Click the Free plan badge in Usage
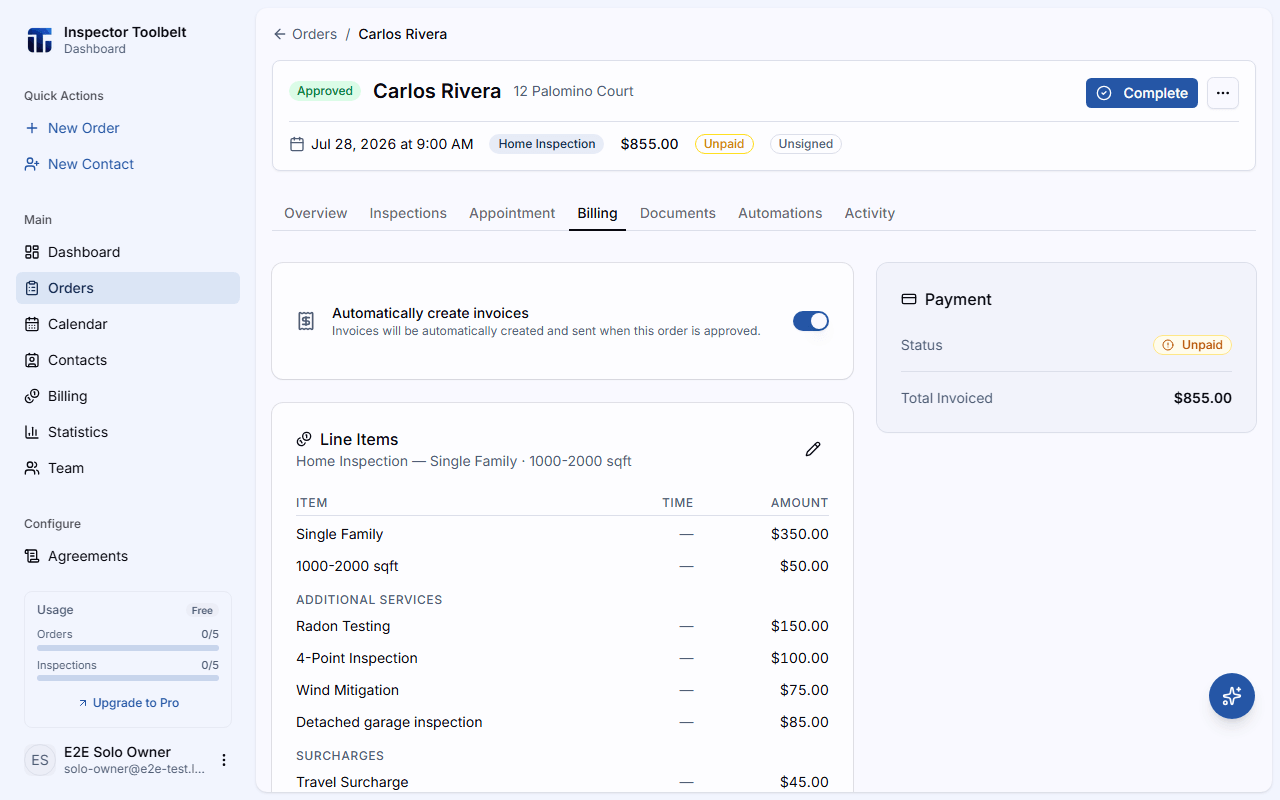This screenshot has width=1280, height=800. pos(202,610)
